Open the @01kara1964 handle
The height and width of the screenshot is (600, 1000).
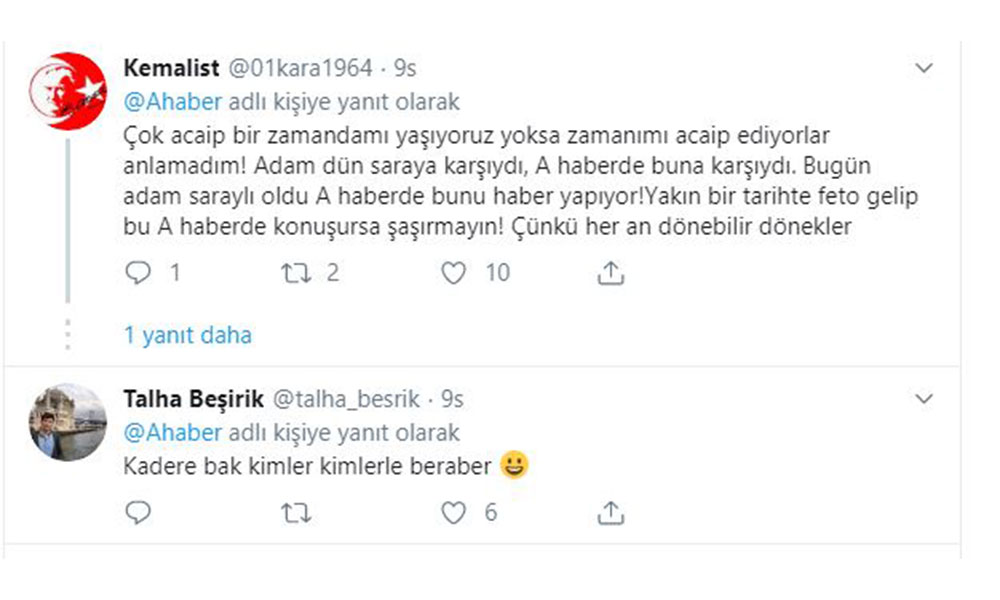coord(302,68)
